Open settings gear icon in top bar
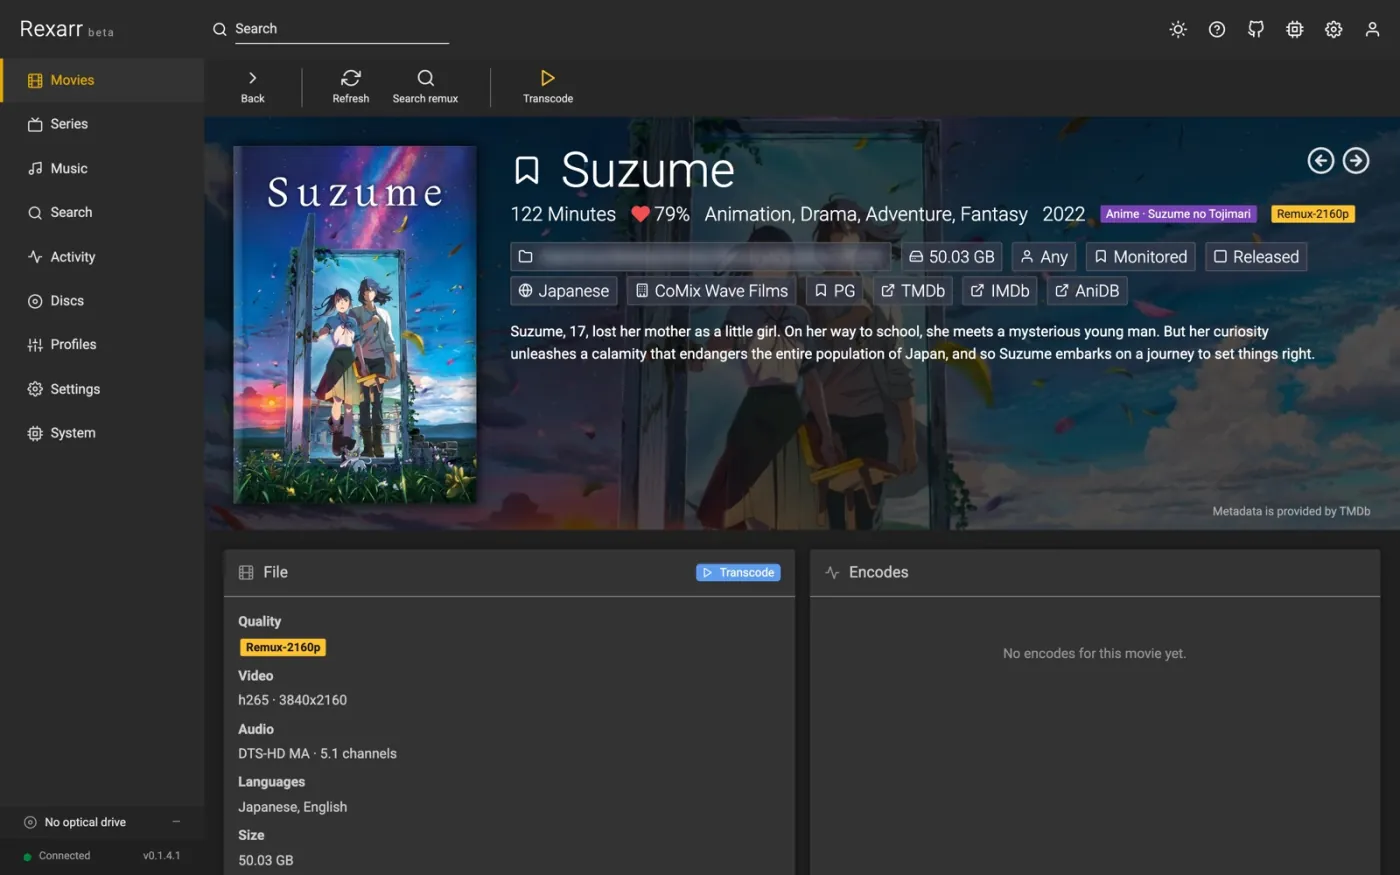1400x875 pixels. [x=1334, y=29]
